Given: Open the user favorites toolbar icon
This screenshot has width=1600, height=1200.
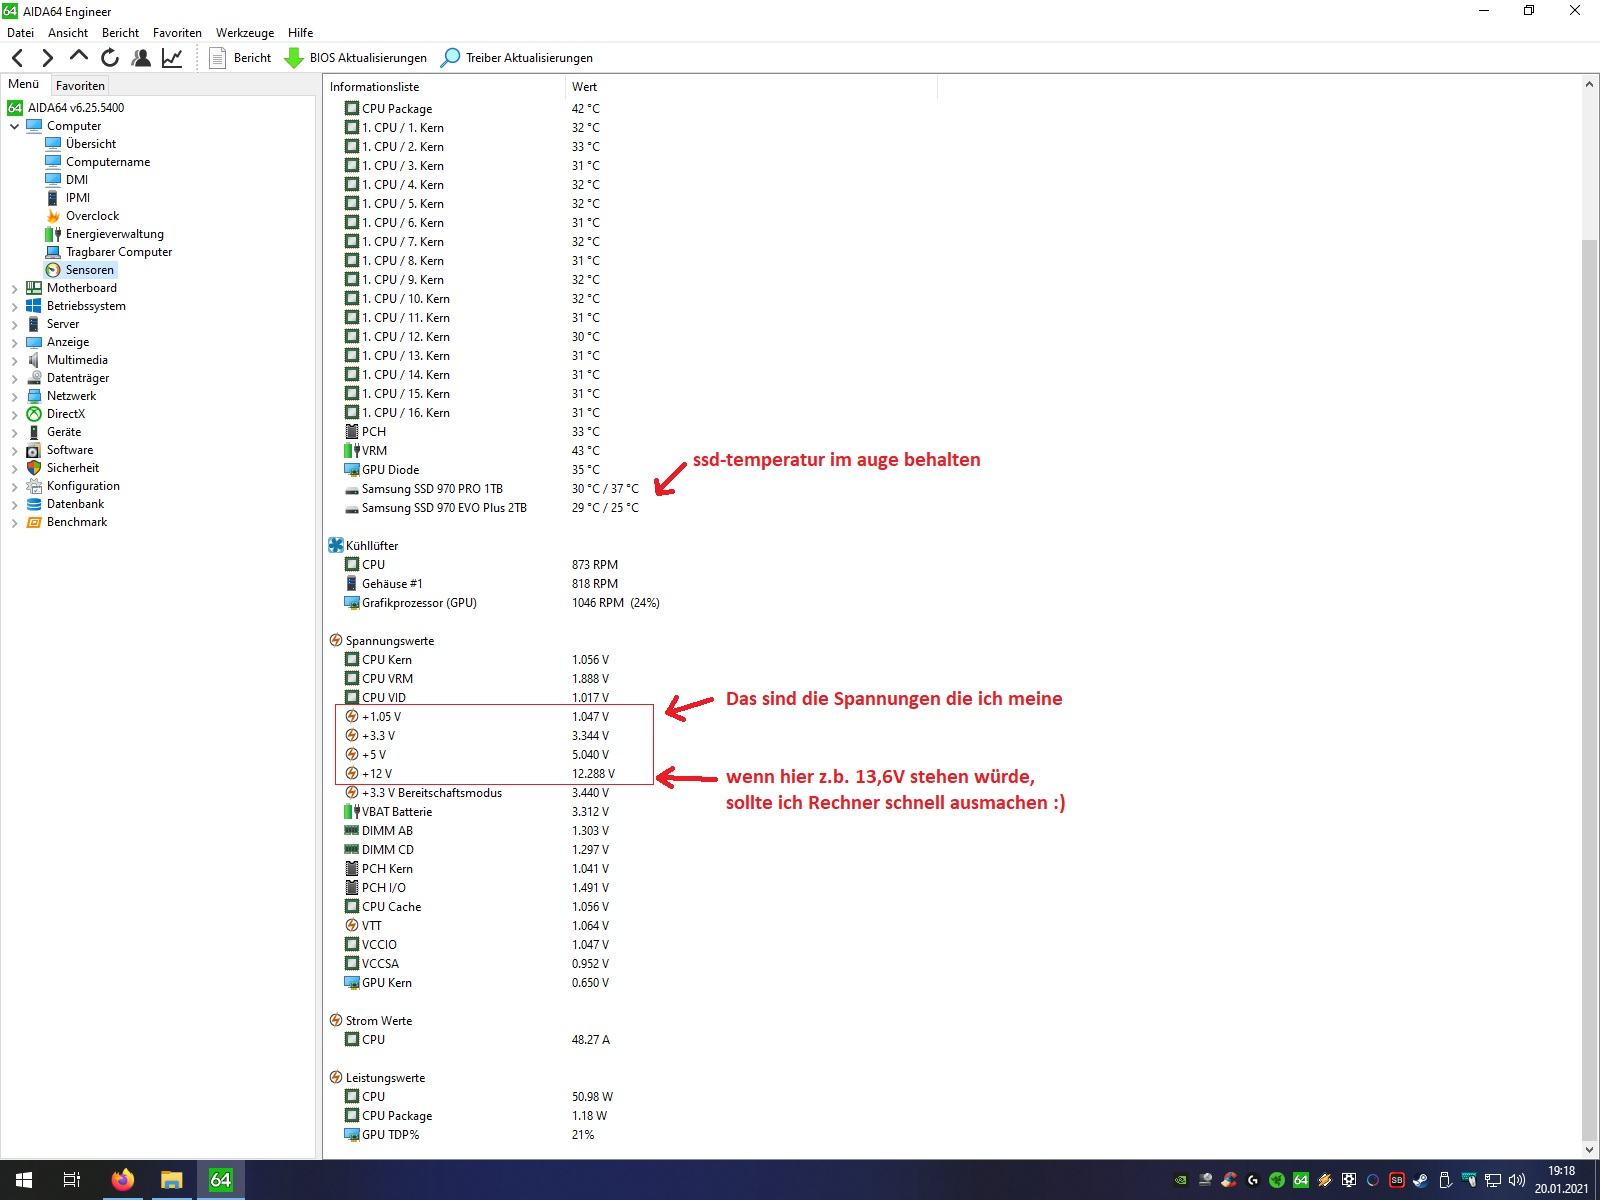Looking at the screenshot, I should (141, 58).
